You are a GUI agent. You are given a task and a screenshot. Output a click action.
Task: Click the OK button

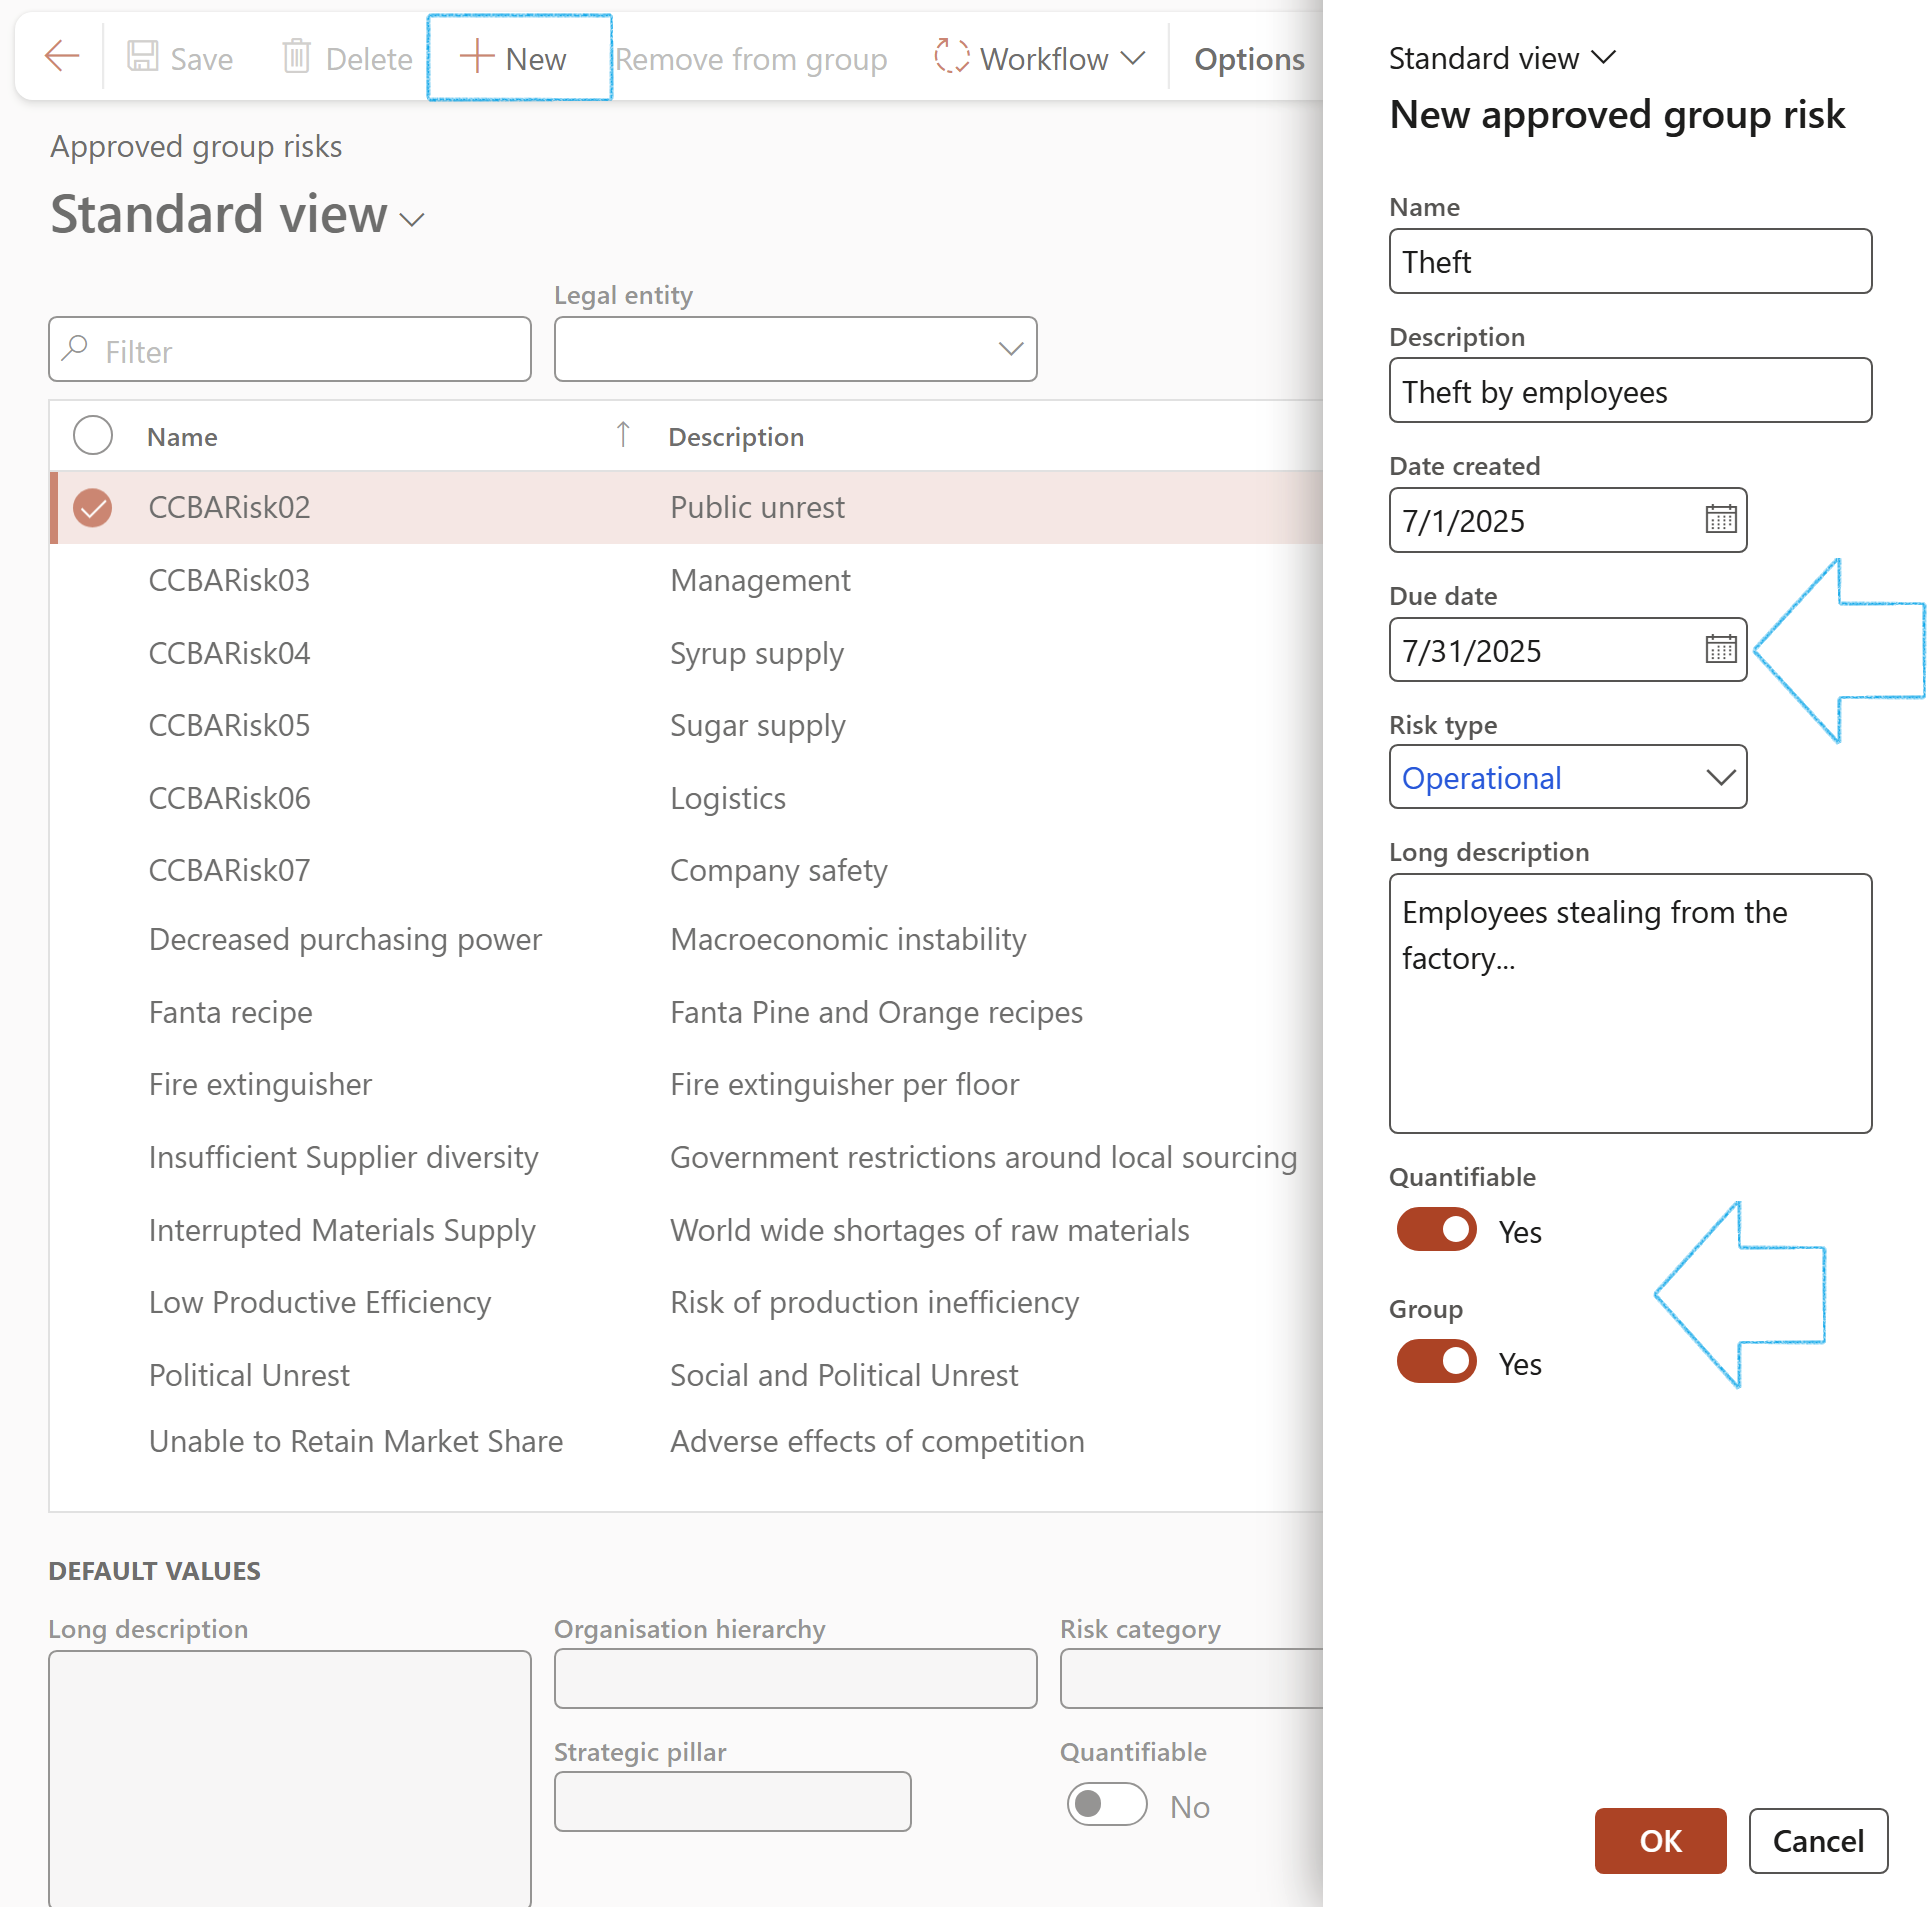coord(1659,1840)
